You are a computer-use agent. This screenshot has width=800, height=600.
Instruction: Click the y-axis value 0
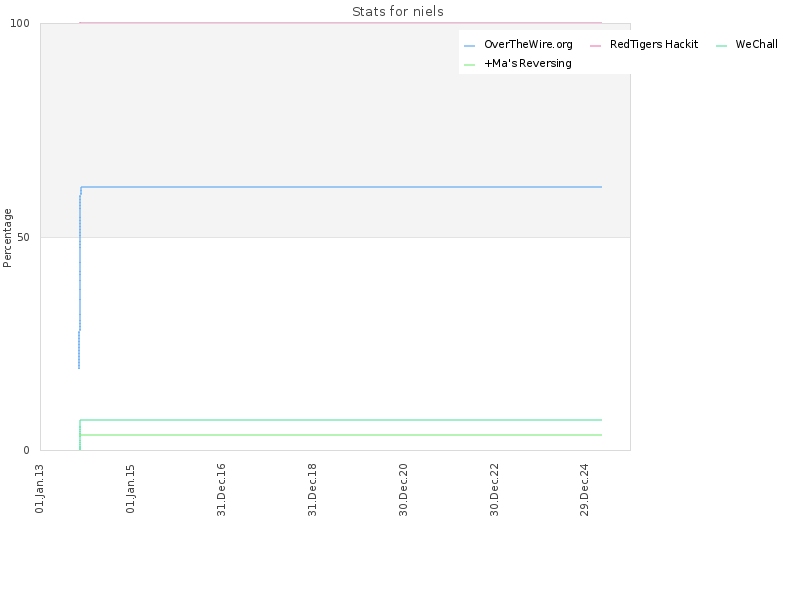[27, 451]
